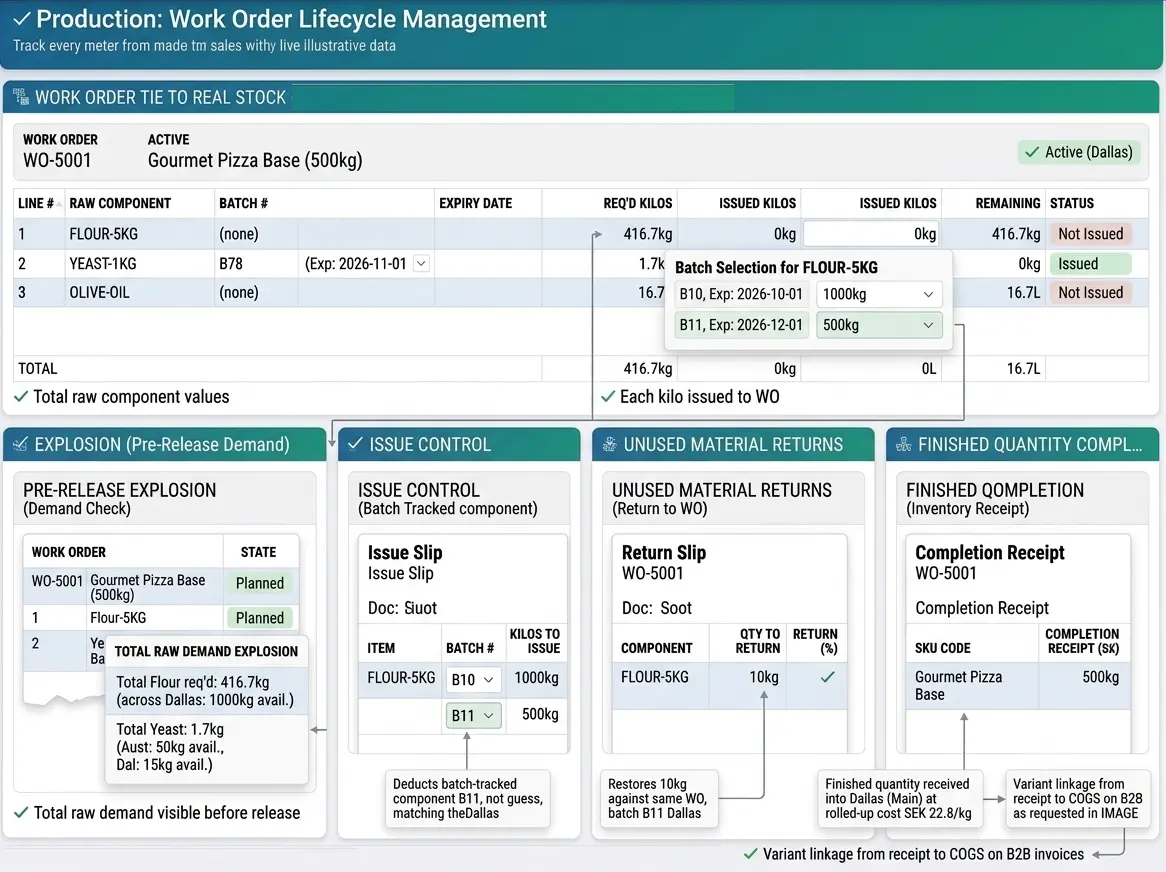Viewport: 1166px width, 872px height.
Task: Click the TOTAL row label
Action: pyautogui.click(x=37, y=369)
